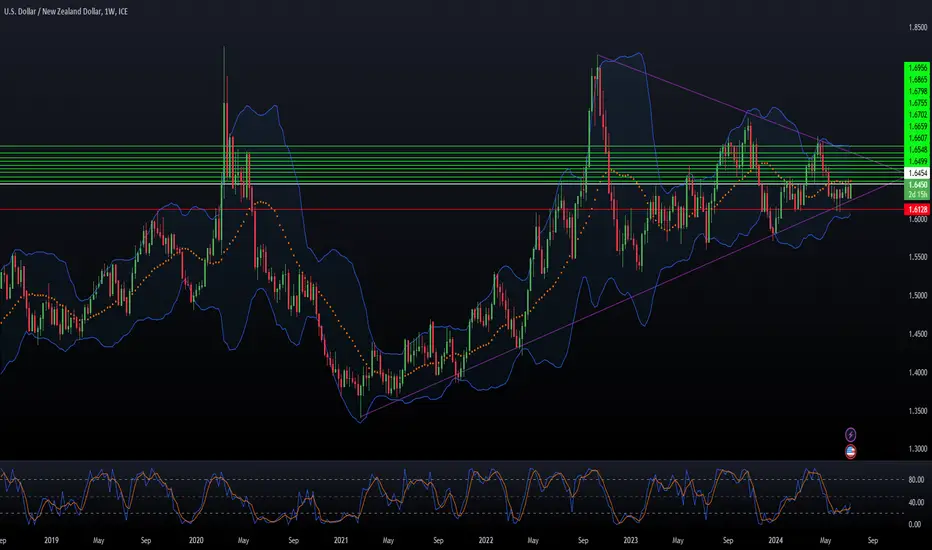Click the rightmost Sep label on time axis
The height and width of the screenshot is (550, 932).
[873, 540]
